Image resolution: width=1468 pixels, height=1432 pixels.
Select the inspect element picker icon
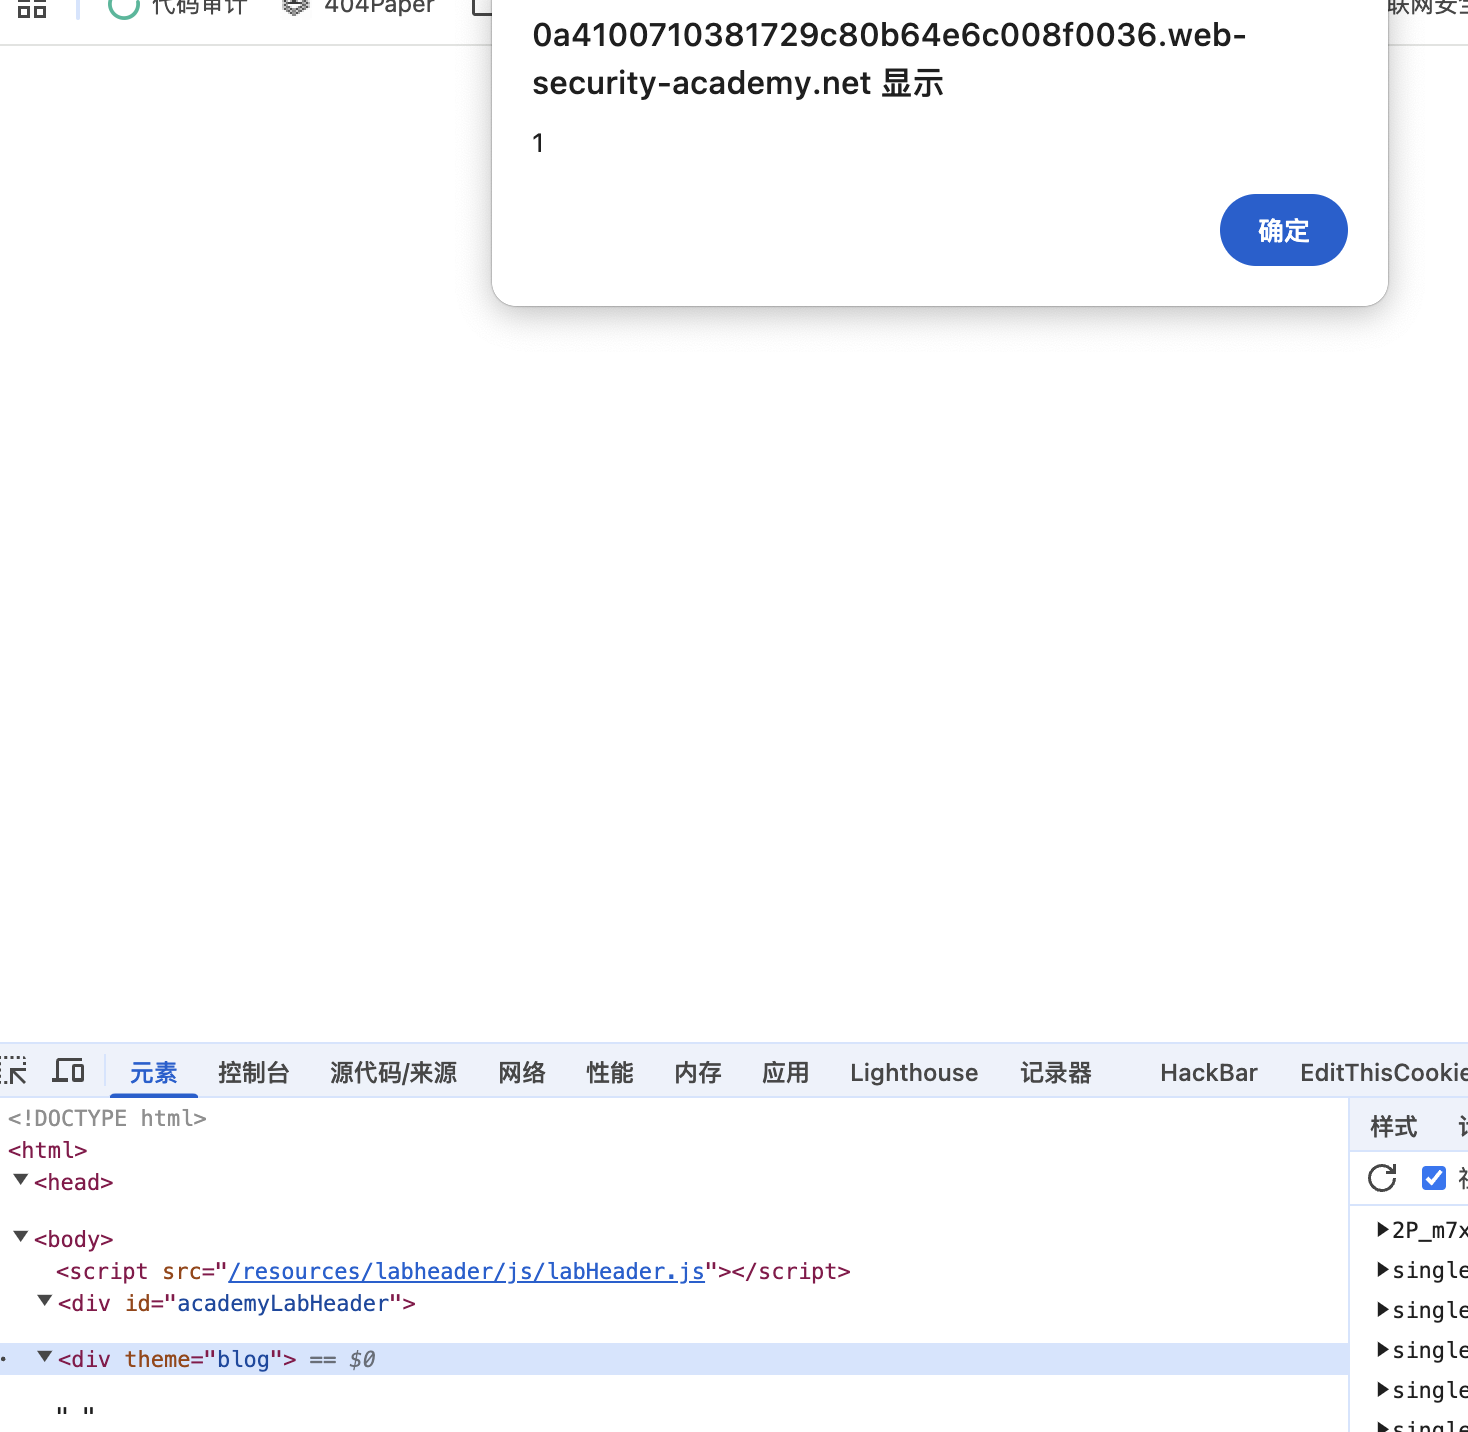tap(14, 1071)
